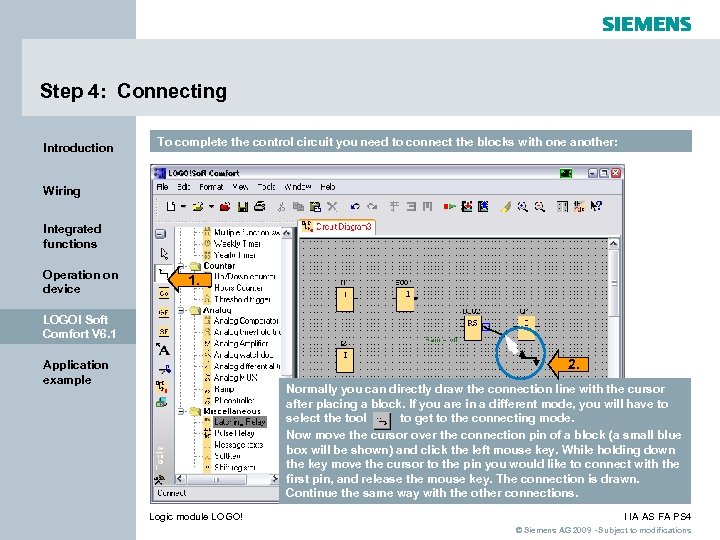720x540 pixels.
Task: Click the Cut/Join connections scissors tool
Action: (164, 369)
